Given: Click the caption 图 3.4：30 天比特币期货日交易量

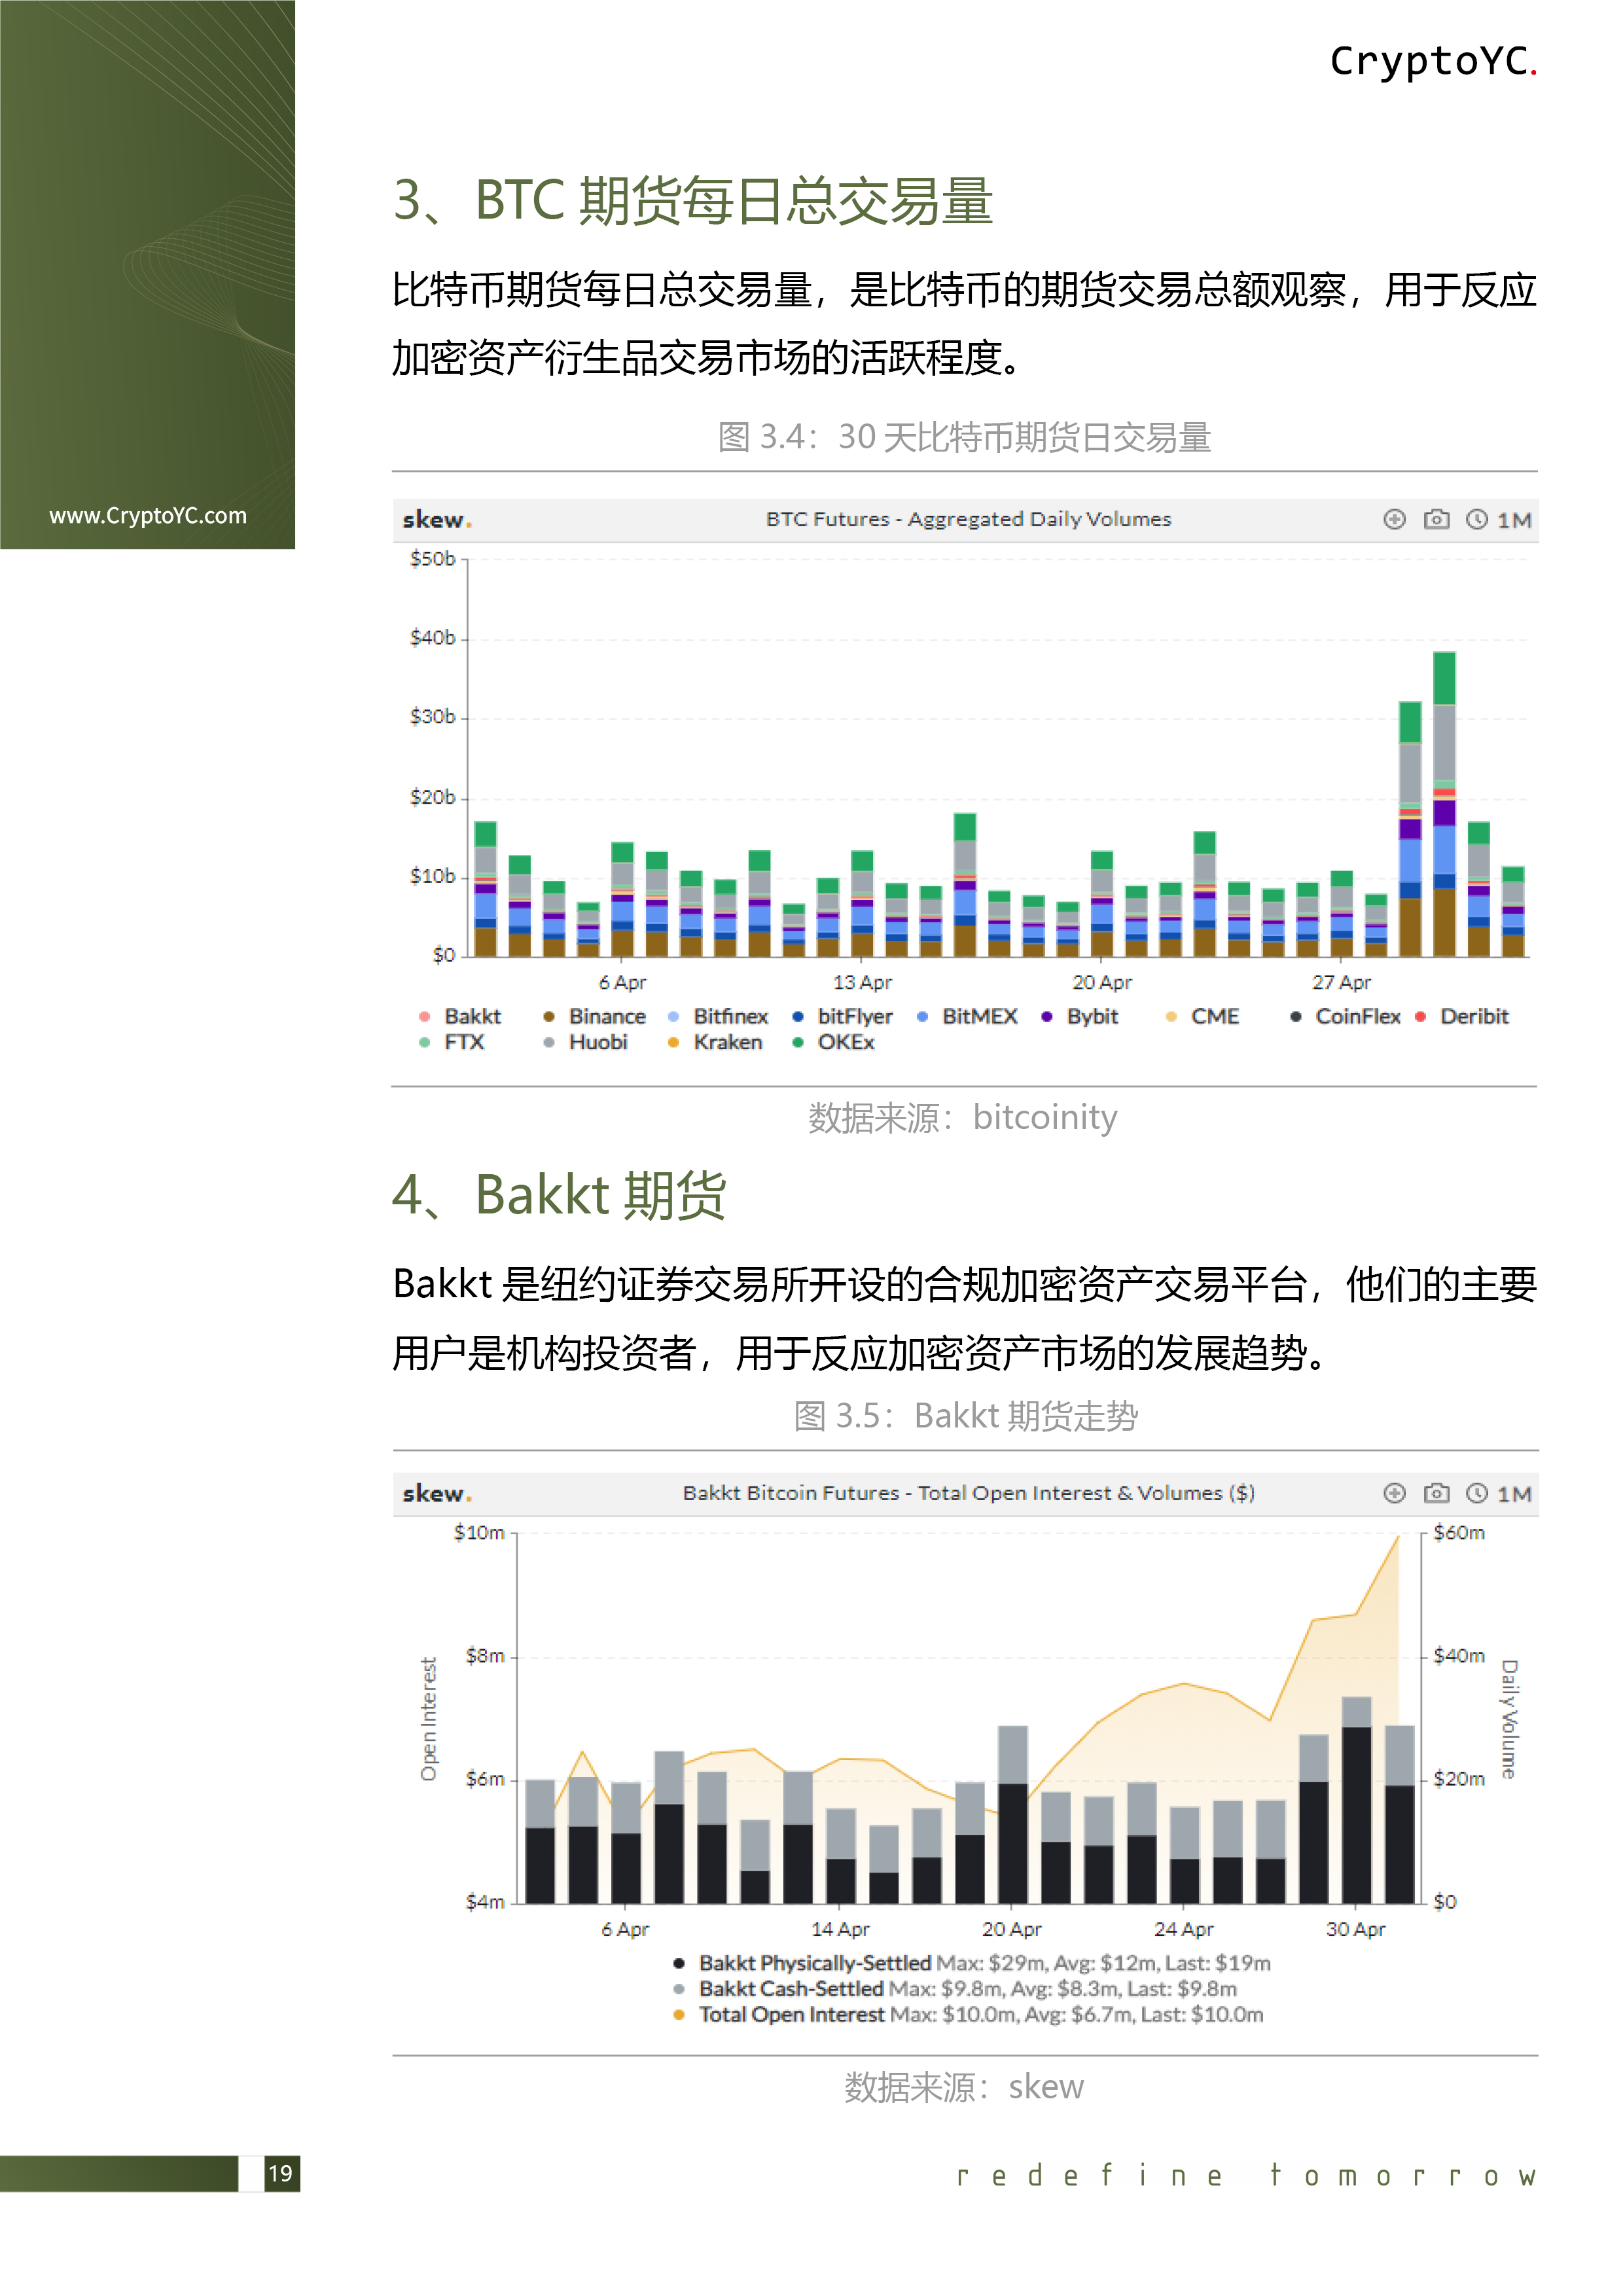Looking at the screenshot, I should (965, 437).
